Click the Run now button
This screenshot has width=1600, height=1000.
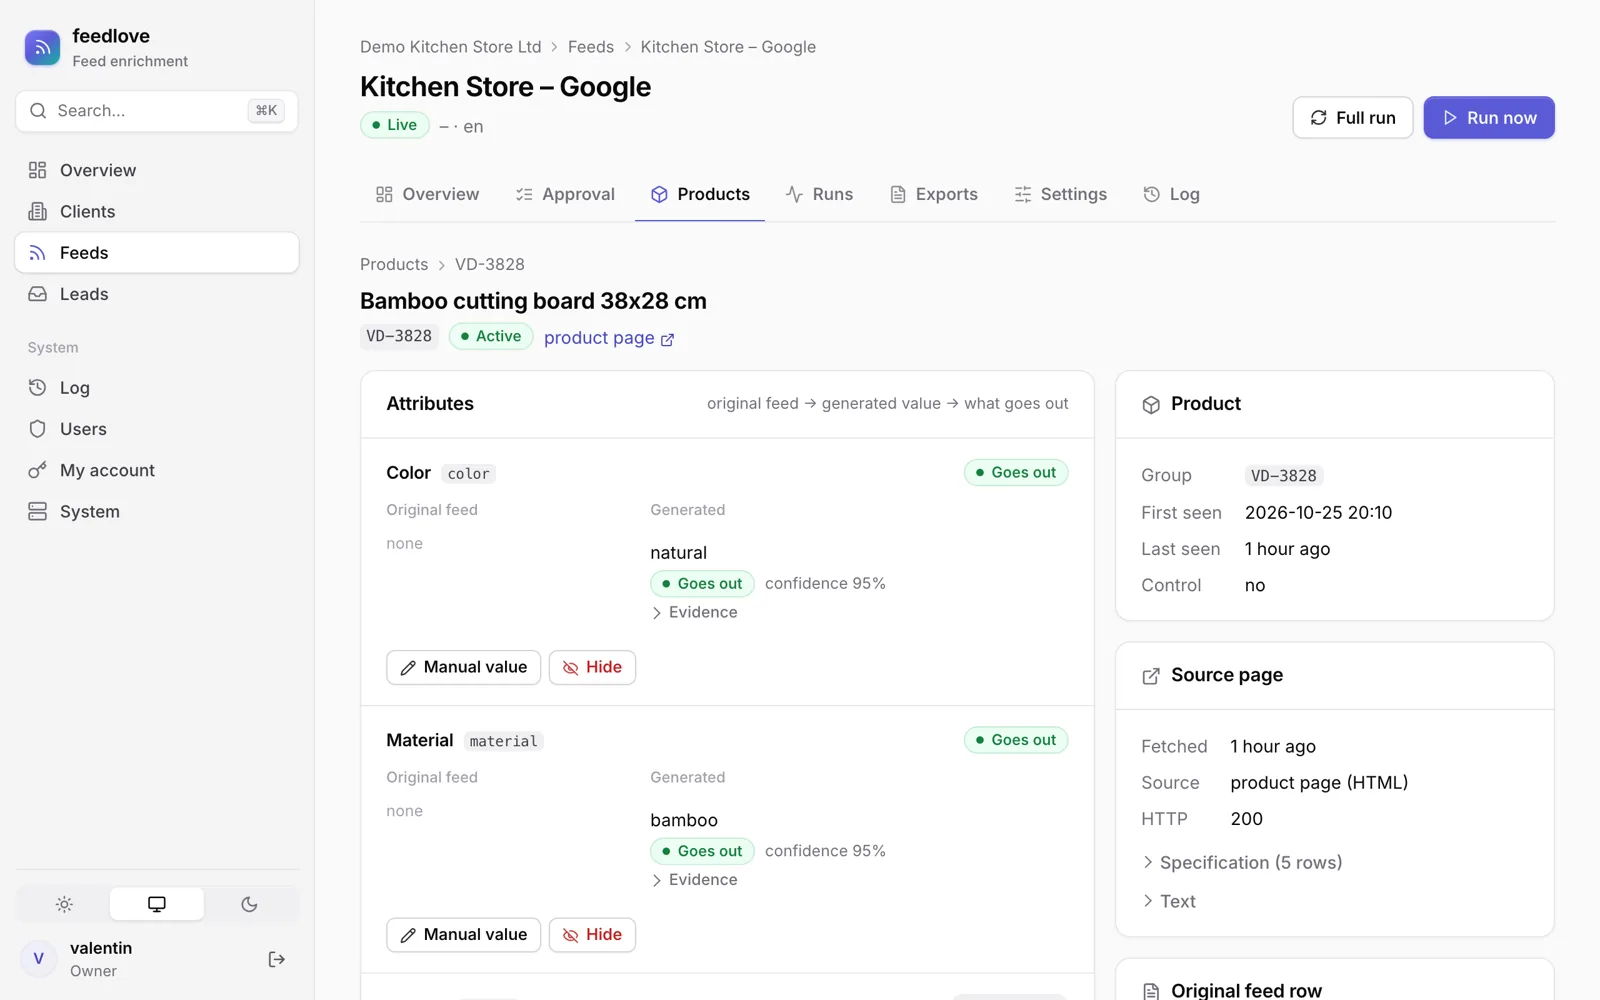(1489, 118)
